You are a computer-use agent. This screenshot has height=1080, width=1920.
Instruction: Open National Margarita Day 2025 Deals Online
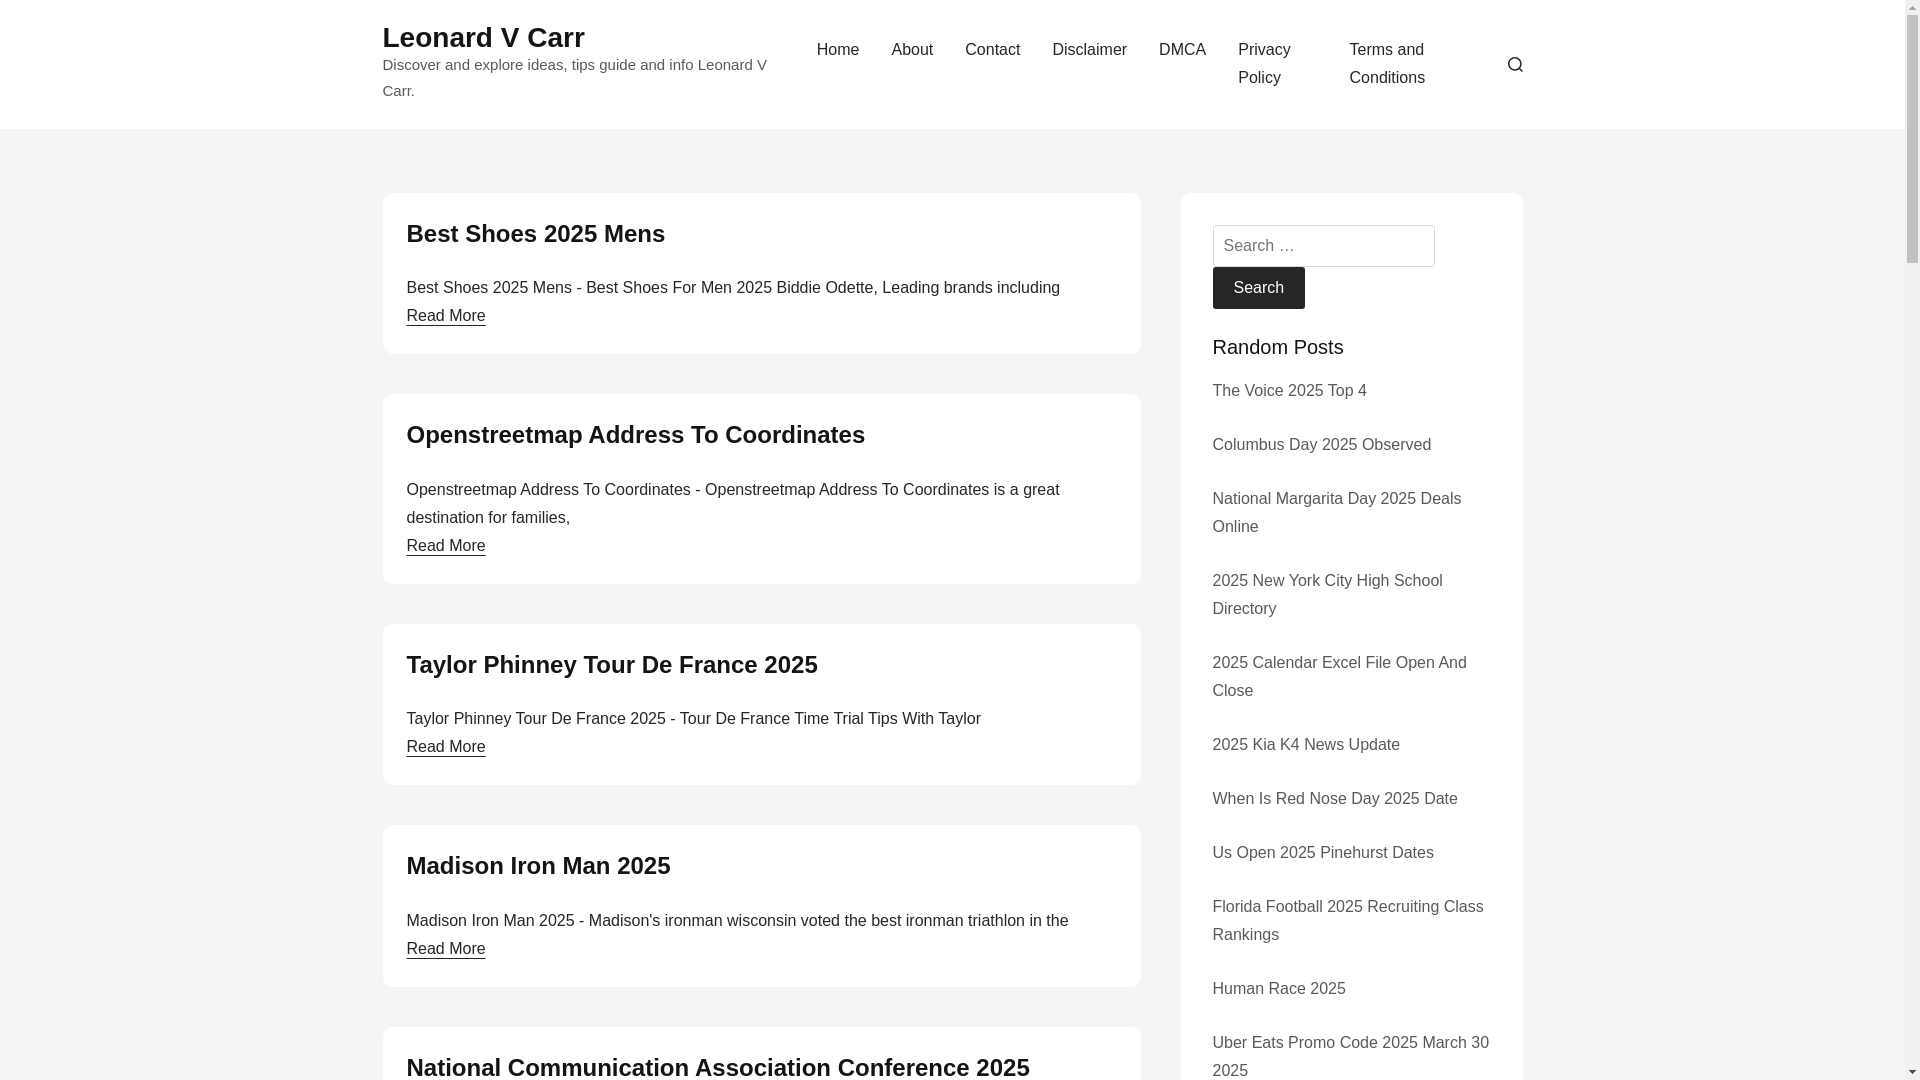tap(1336, 513)
